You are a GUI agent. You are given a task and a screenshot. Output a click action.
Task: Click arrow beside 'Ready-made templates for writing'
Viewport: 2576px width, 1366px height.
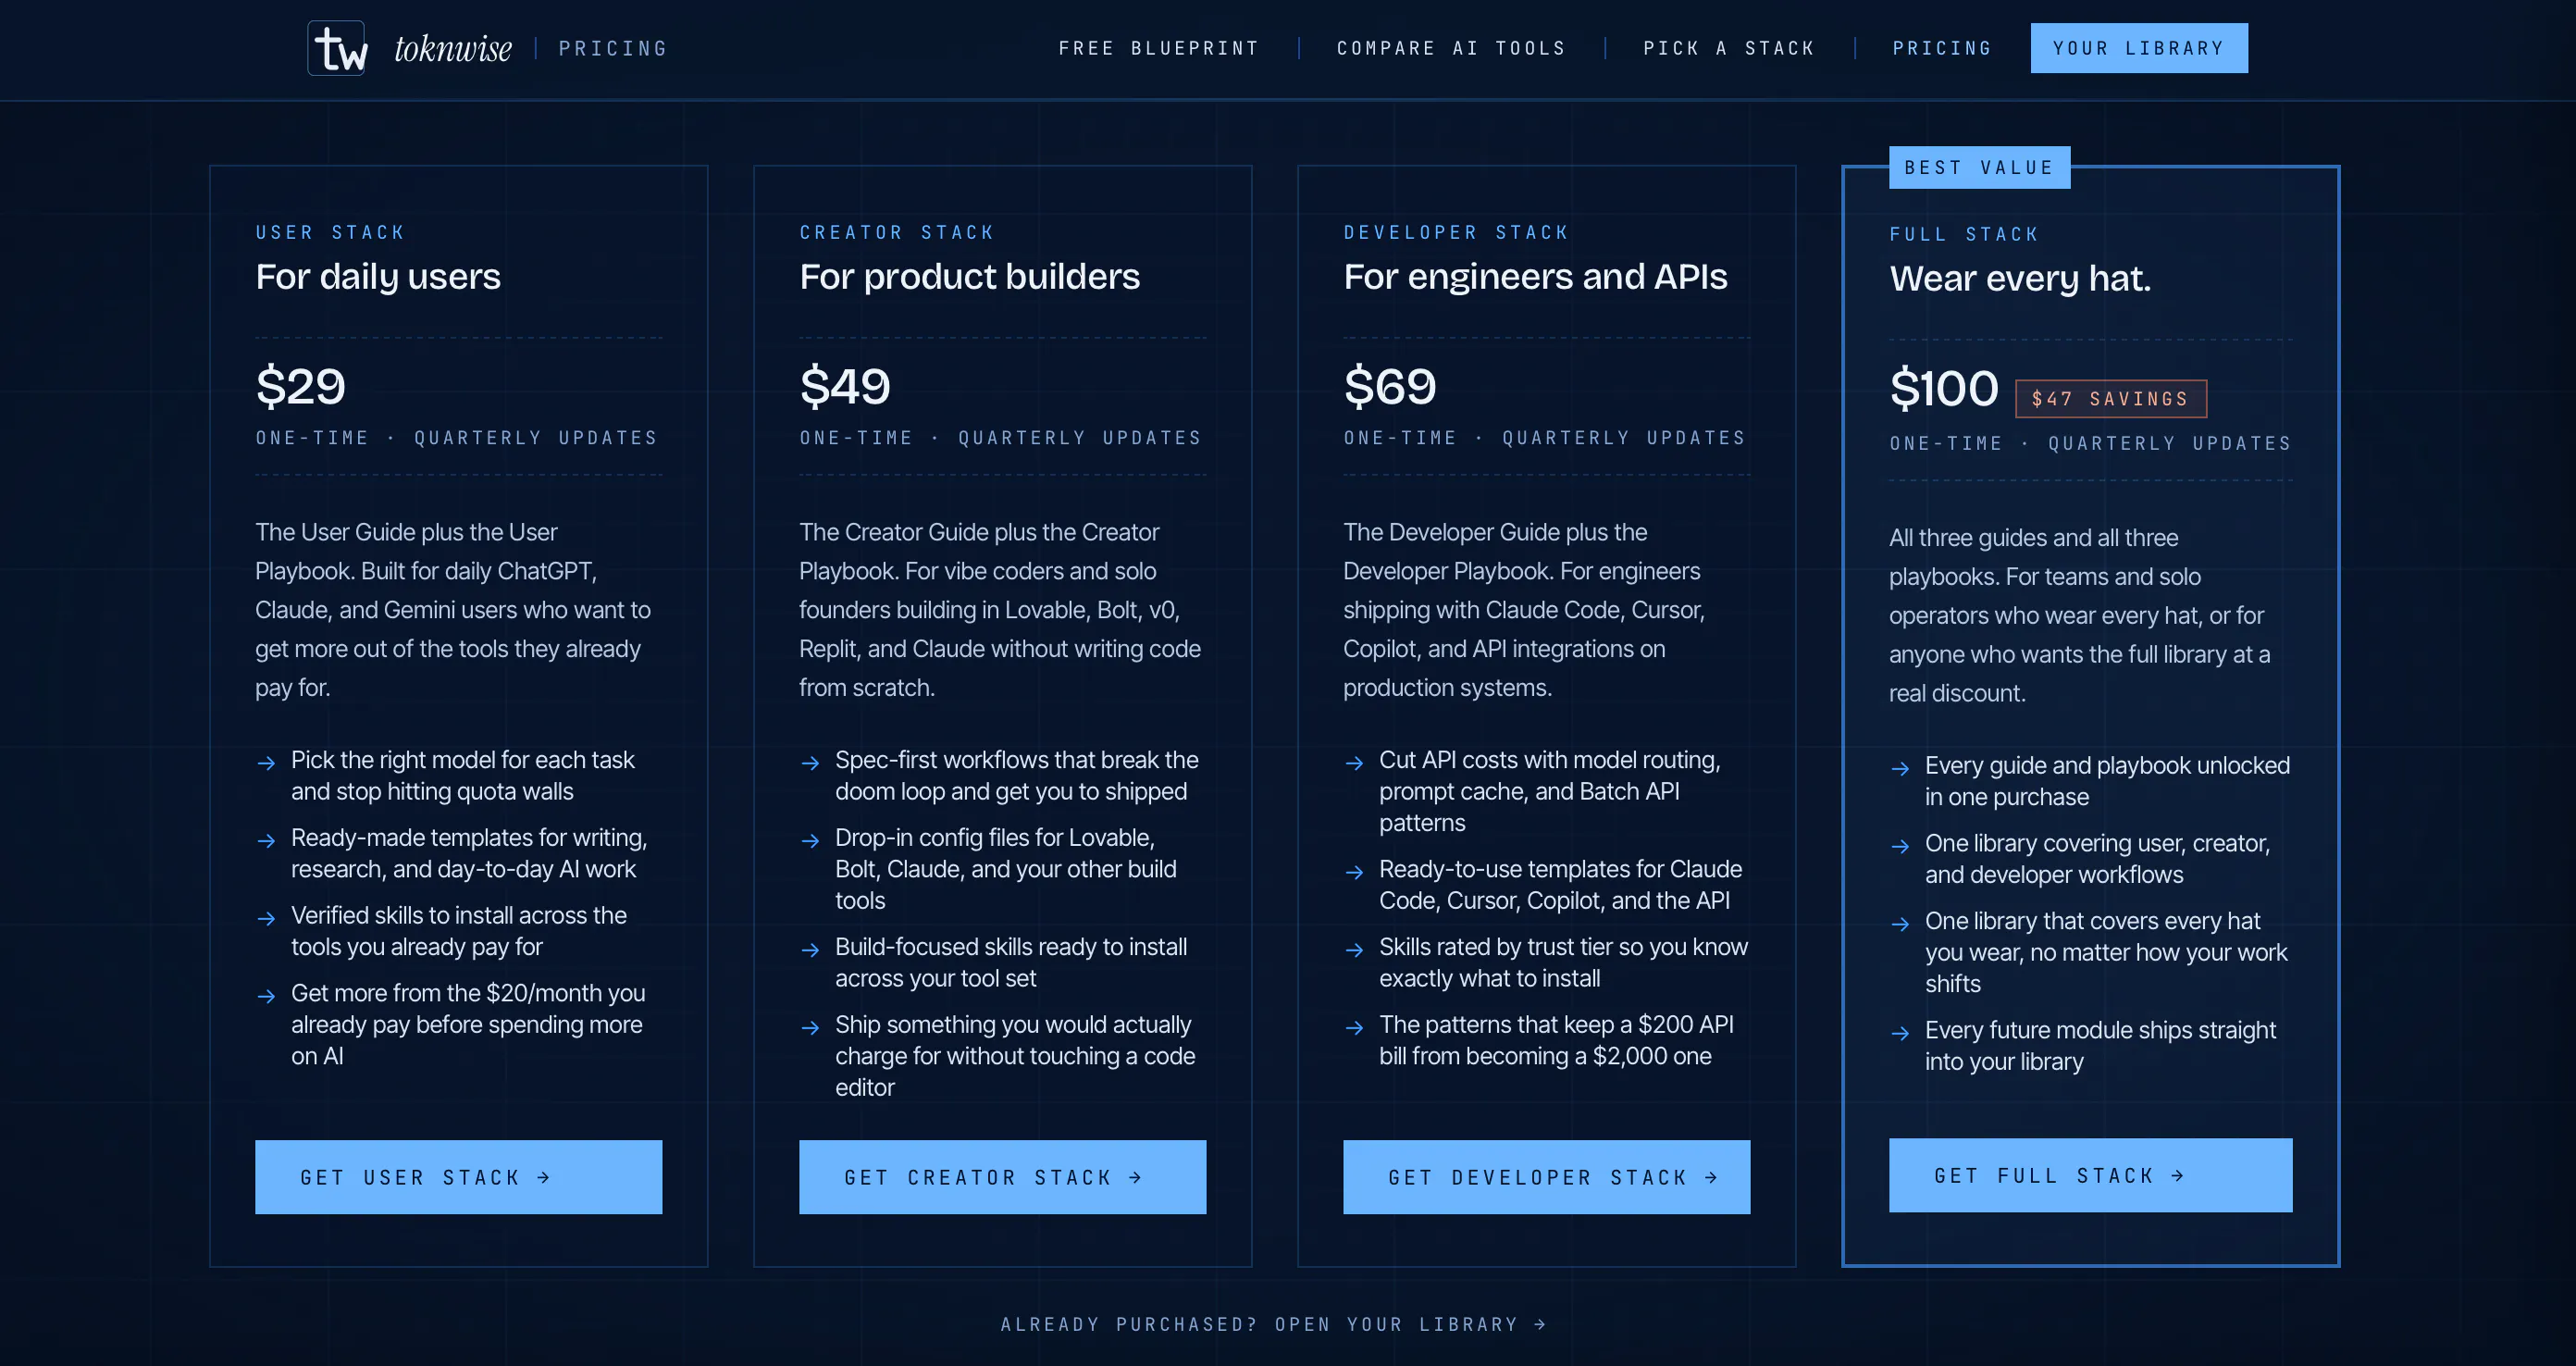pos(266,841)
